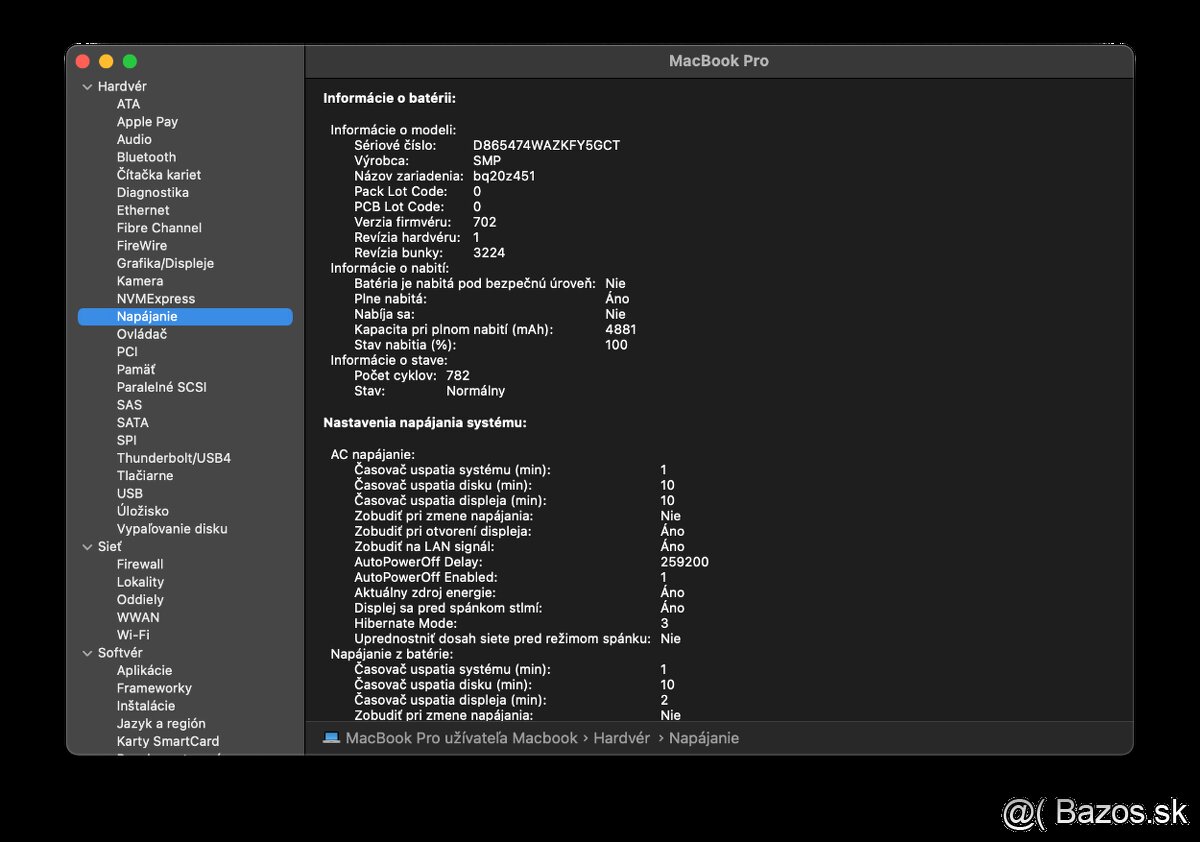The width and height of the screenshot is (1200, 842).
Task: Open Ovládač in the sidebar
Action: pos(141,334)
